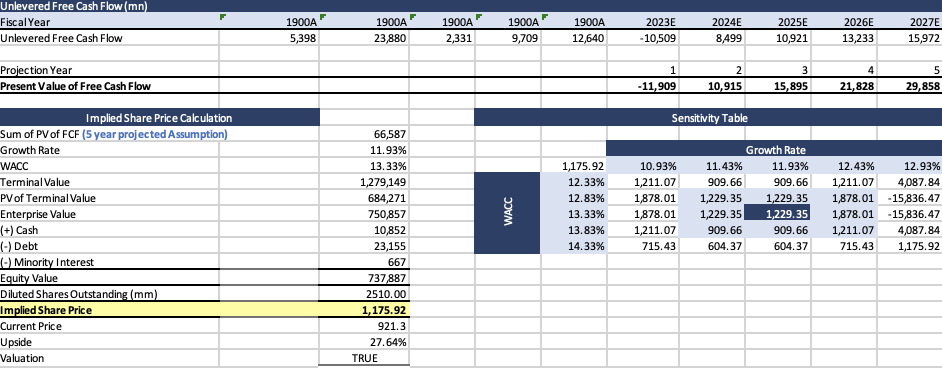Select the WACC input cell 13.33%
The image size is (942, 368).
point(364,166)
